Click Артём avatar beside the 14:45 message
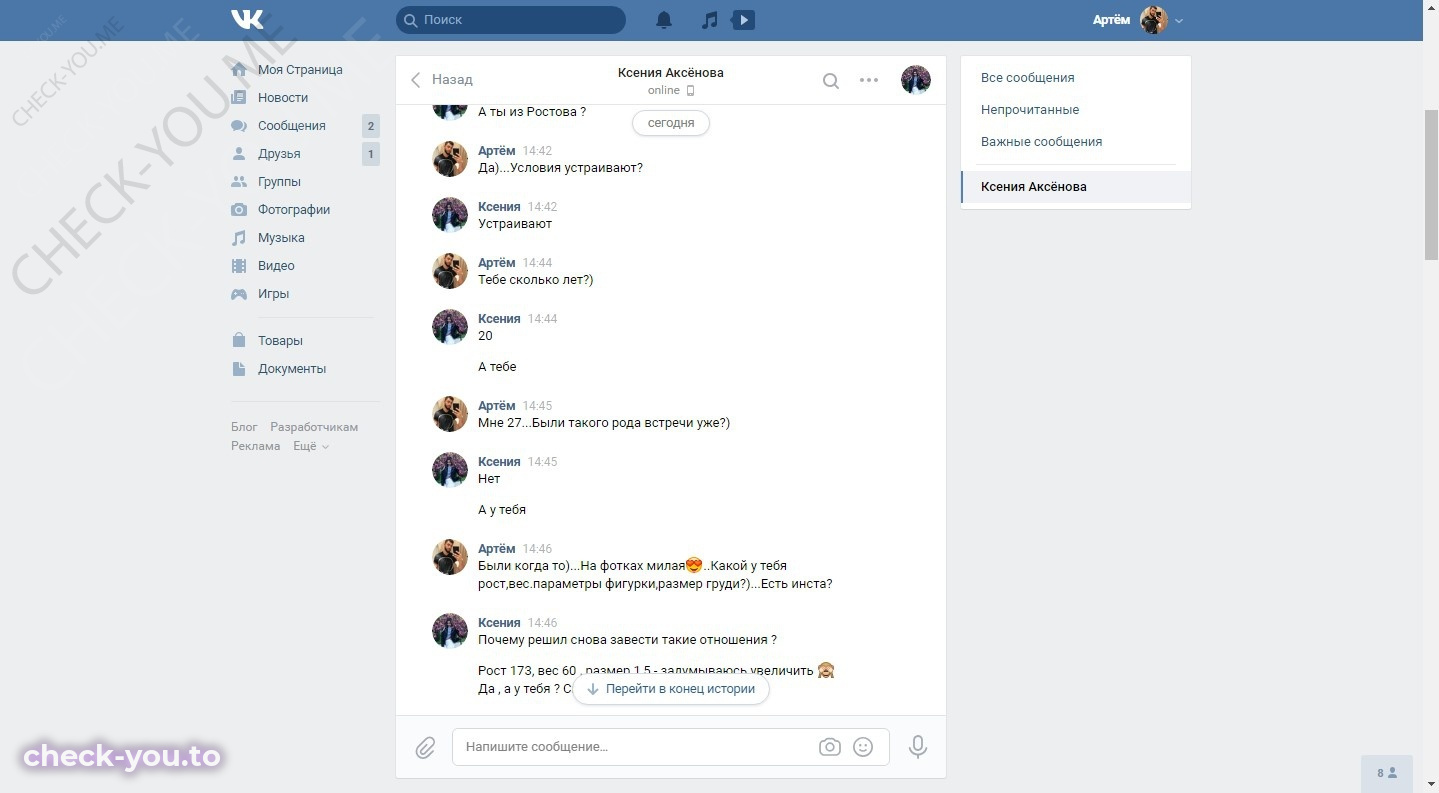The height and width of the screenshot is (793, 1439). pyautogui.click(x=450, y=414)
